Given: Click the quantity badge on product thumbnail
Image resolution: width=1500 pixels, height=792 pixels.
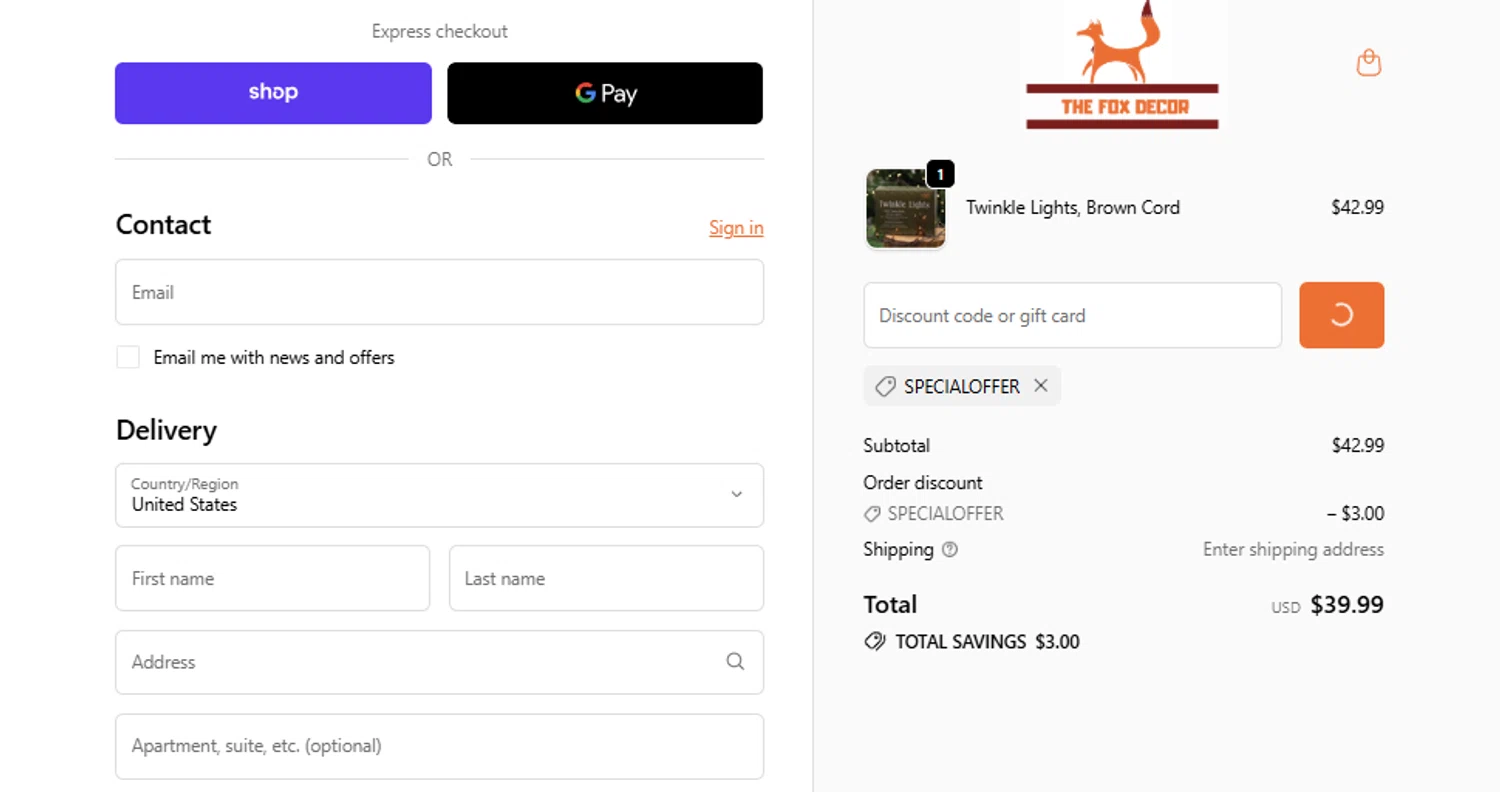Looking at the screenshot, I should click(x=940, y=174).
